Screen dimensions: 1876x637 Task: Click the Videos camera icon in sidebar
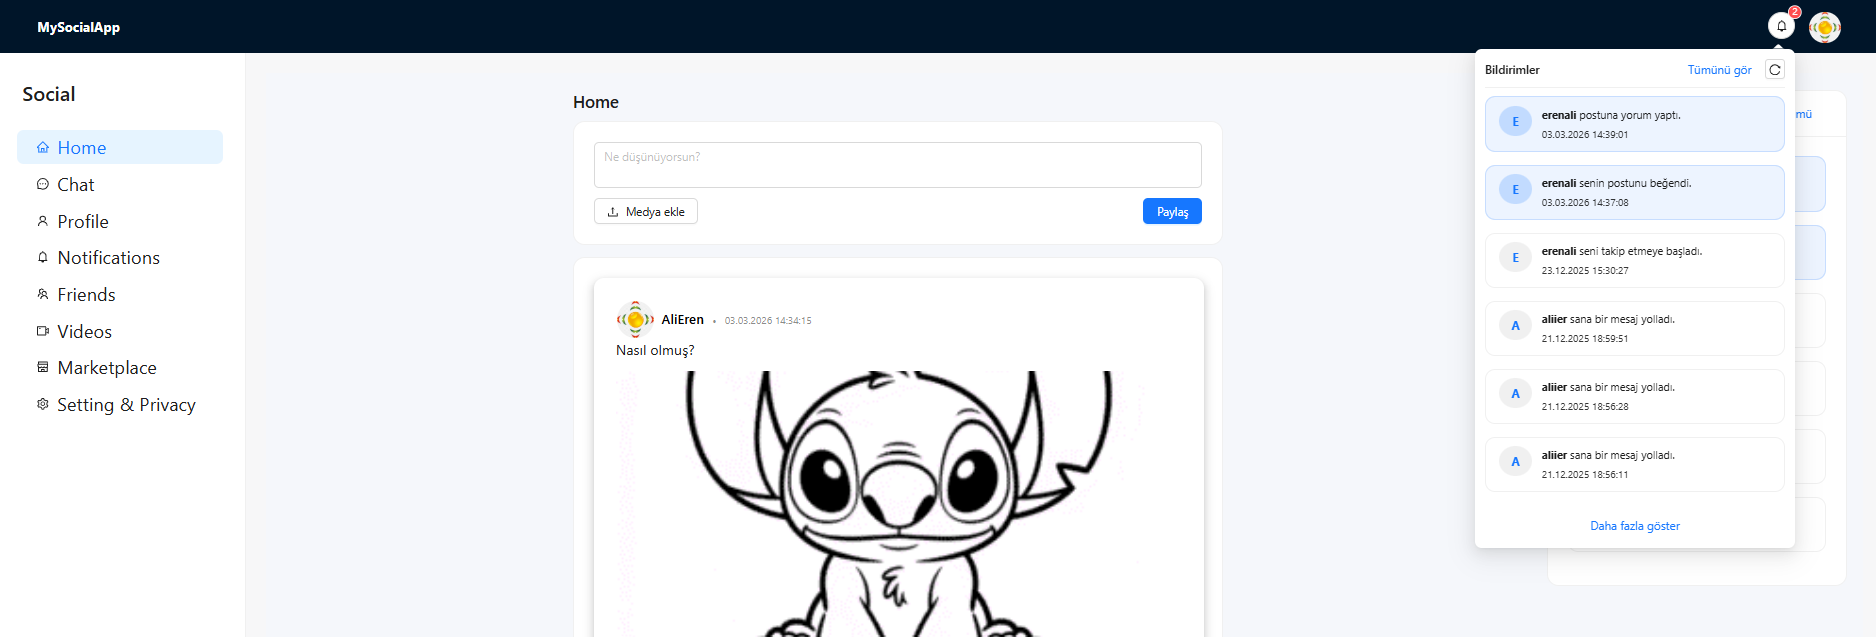pyautogui.click(x=43, y=331)
